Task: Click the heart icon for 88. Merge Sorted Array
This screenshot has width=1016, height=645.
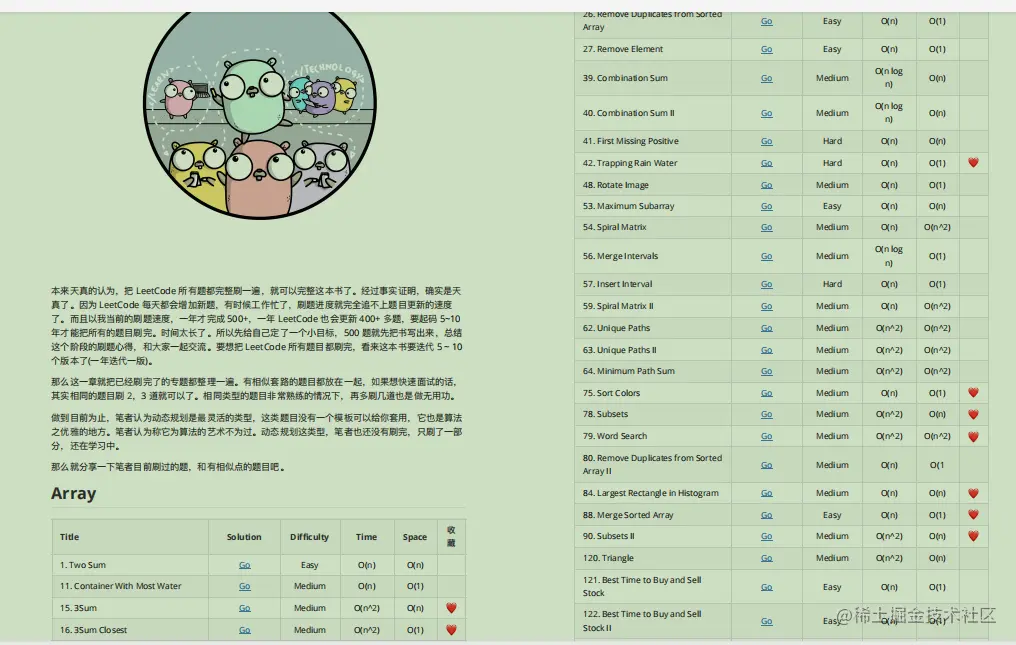Action: coord(973,515)
